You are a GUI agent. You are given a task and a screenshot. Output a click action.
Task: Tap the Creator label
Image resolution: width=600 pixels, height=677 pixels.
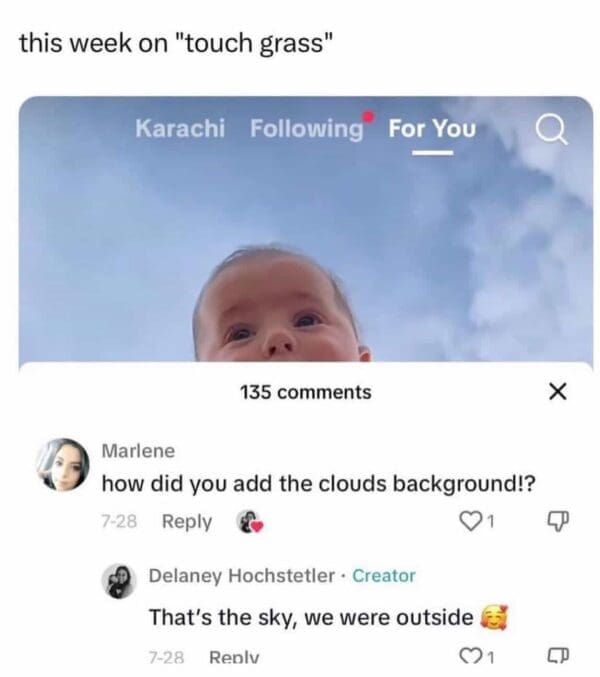pyautogui.click(x=384, y=576)
